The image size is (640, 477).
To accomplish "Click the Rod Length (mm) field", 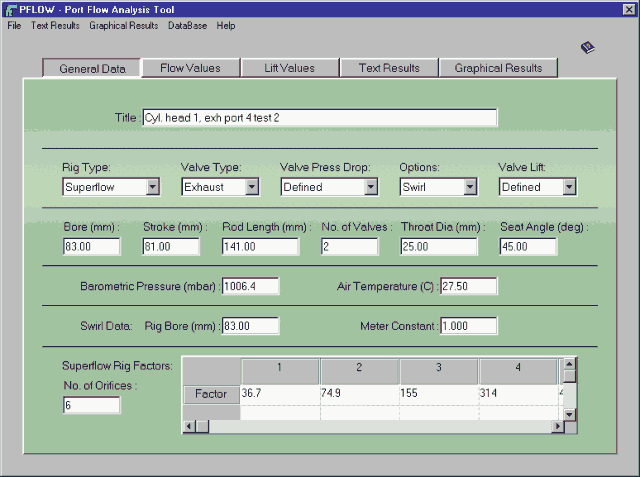I will tap(260, 246).
